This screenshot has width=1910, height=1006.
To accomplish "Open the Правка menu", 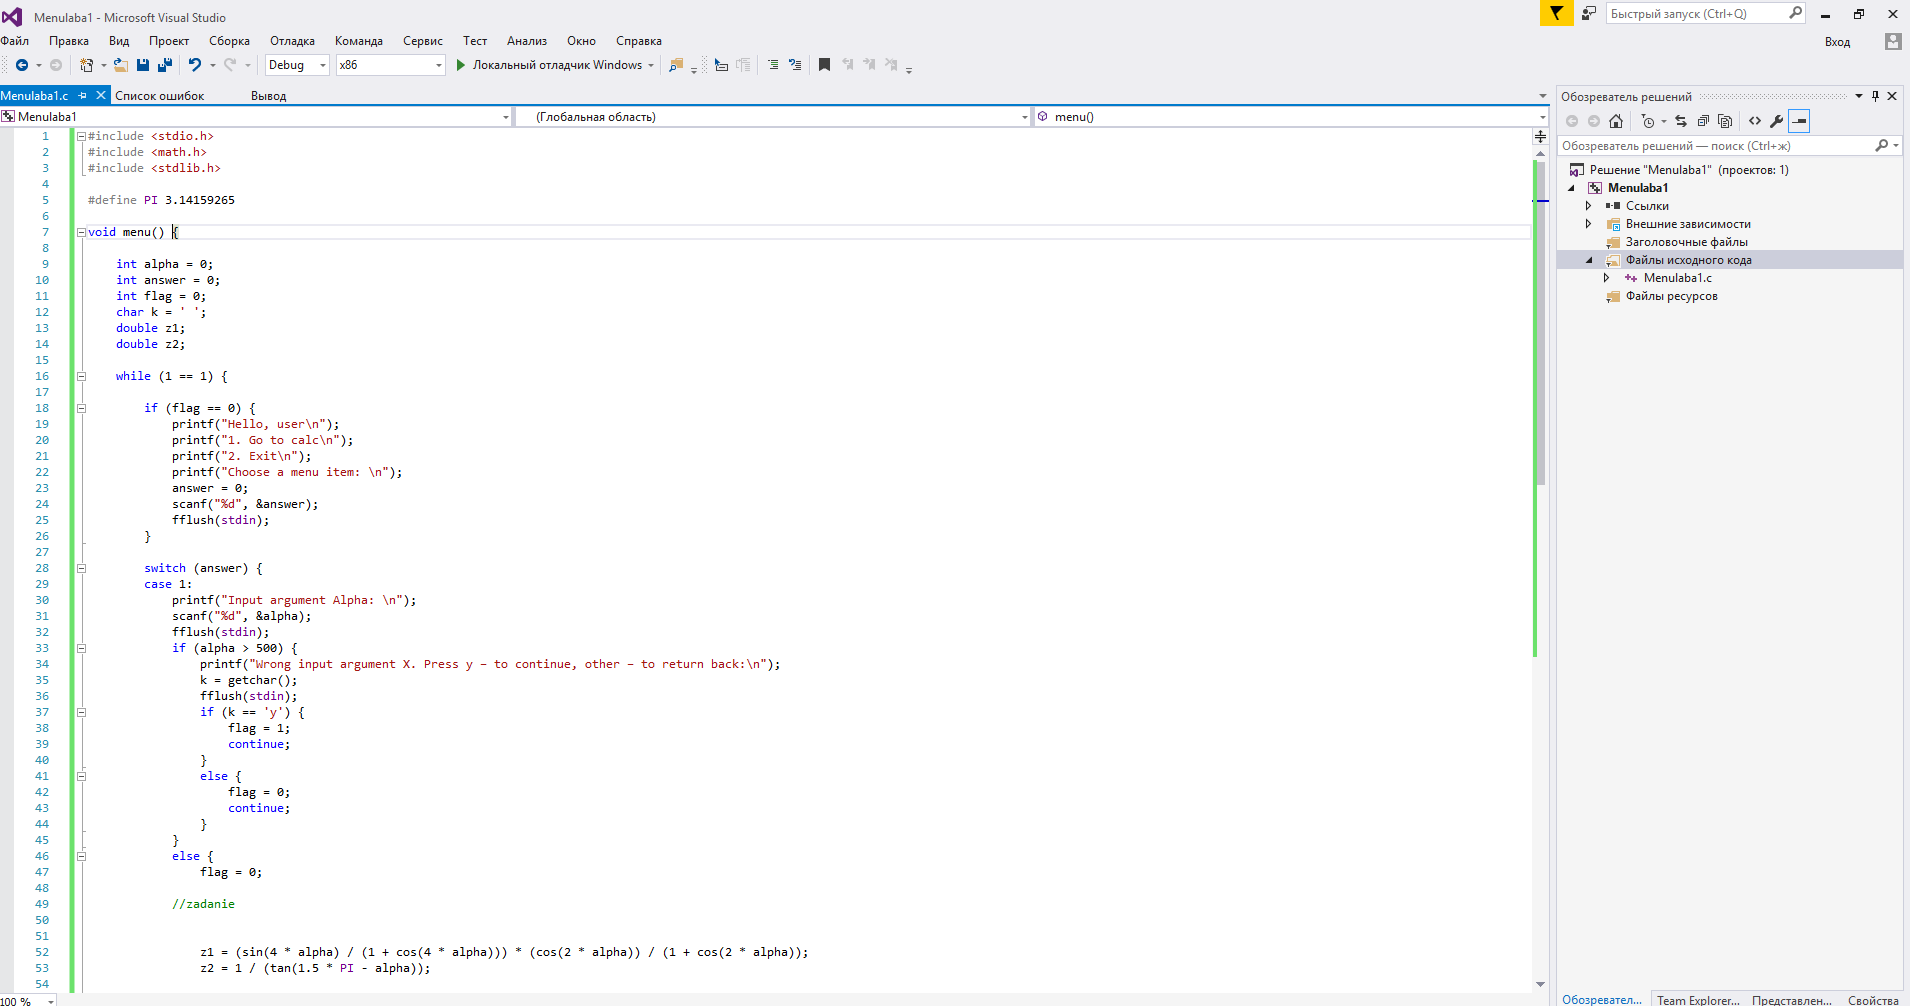I will pos(69,41).
